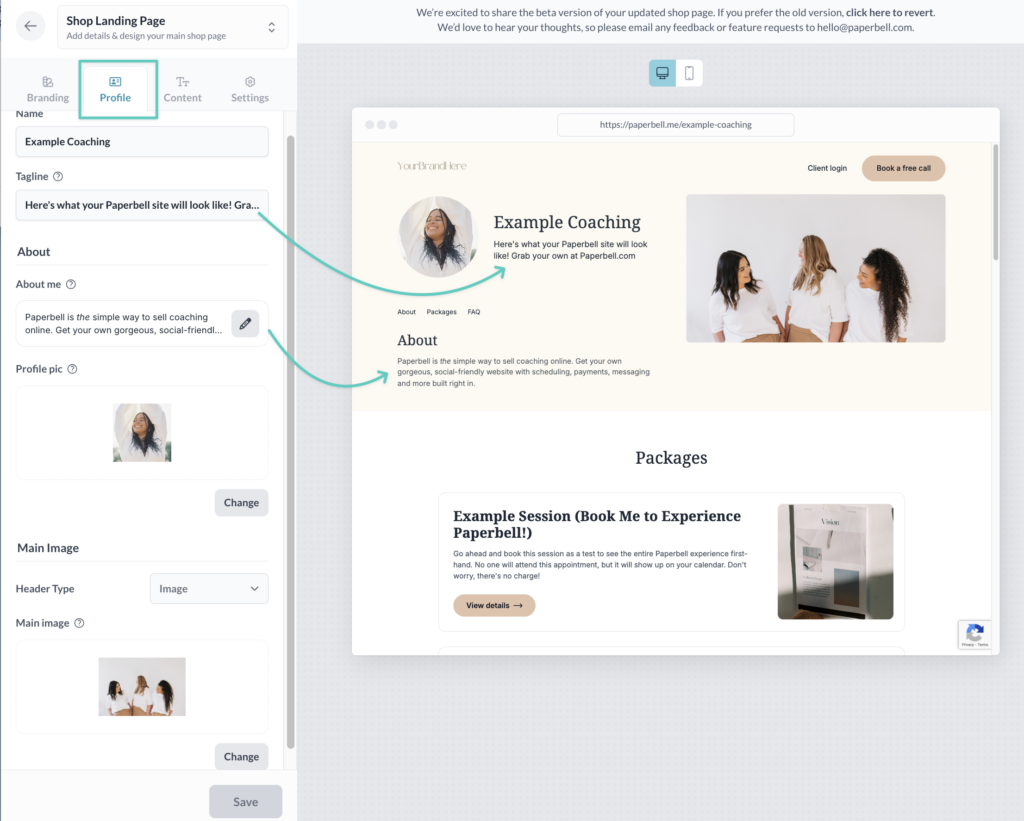Click the Profile pic help icon

73,369
